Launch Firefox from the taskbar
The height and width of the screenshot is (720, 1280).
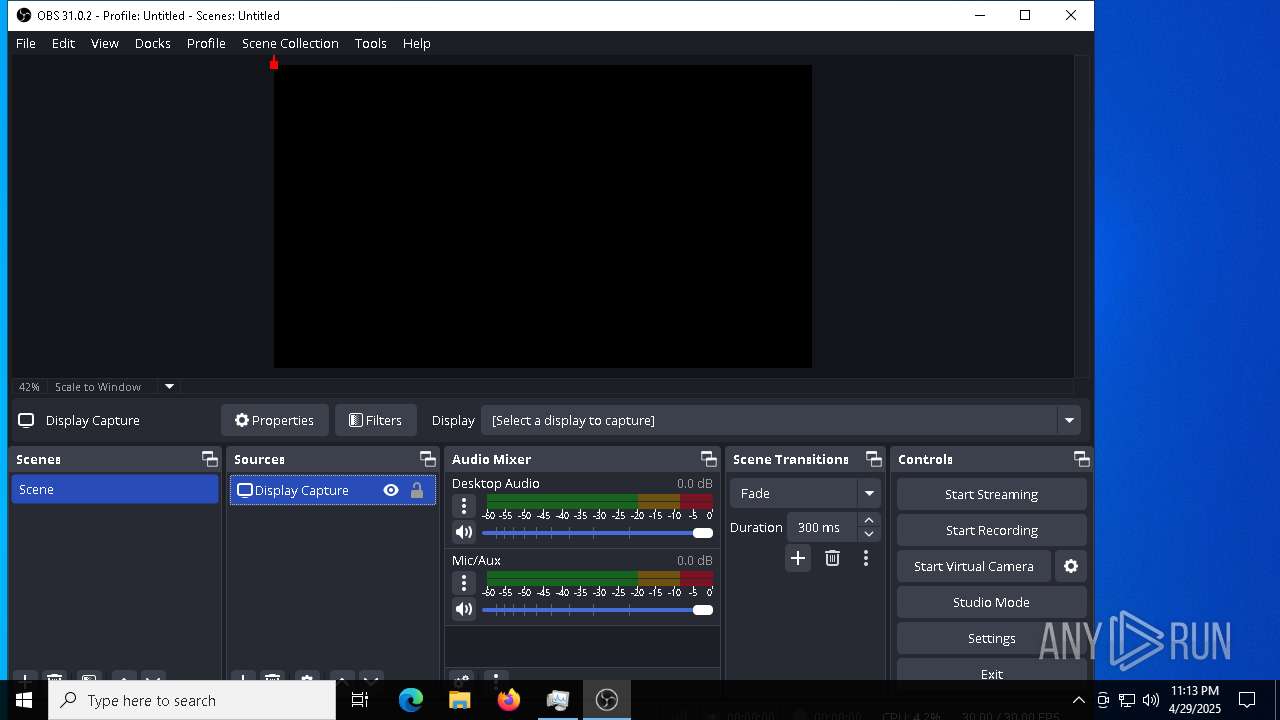(x=508, y=700)
